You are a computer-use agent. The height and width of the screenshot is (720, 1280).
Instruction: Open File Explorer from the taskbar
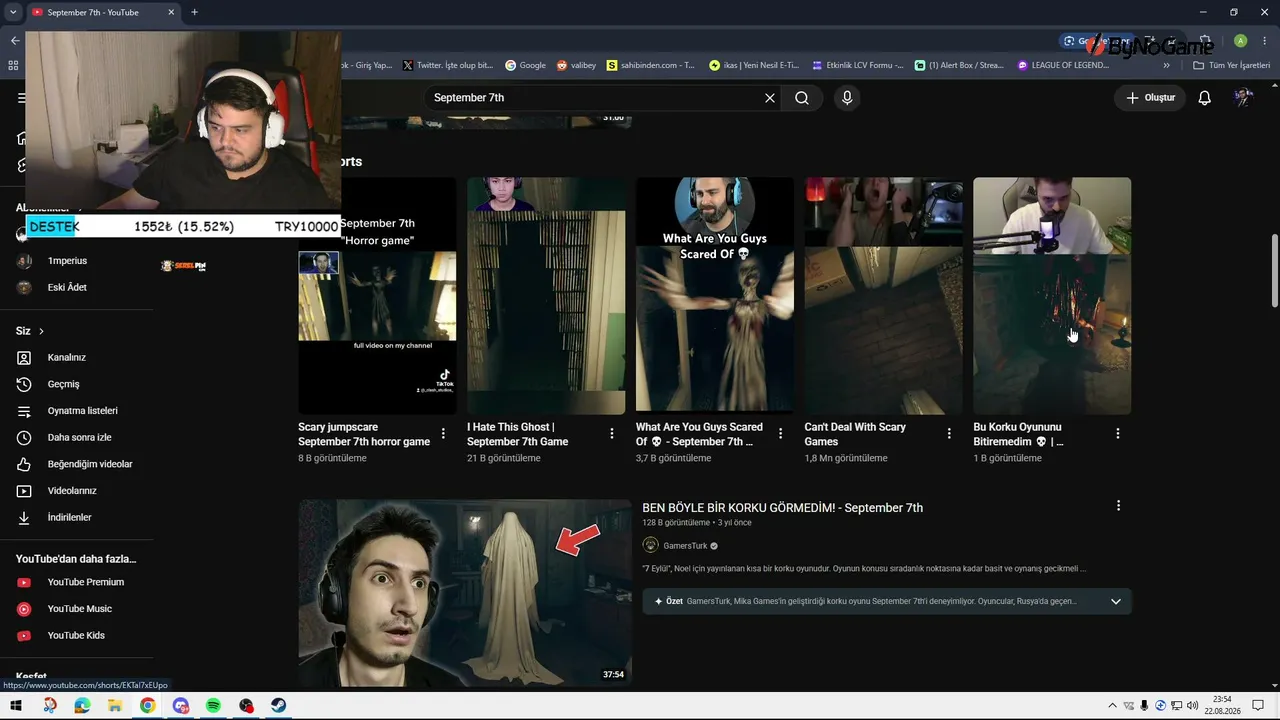coord(115,706)
